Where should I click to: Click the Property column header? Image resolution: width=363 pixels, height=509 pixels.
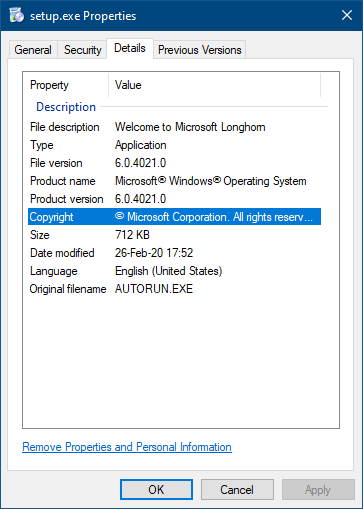49,85
